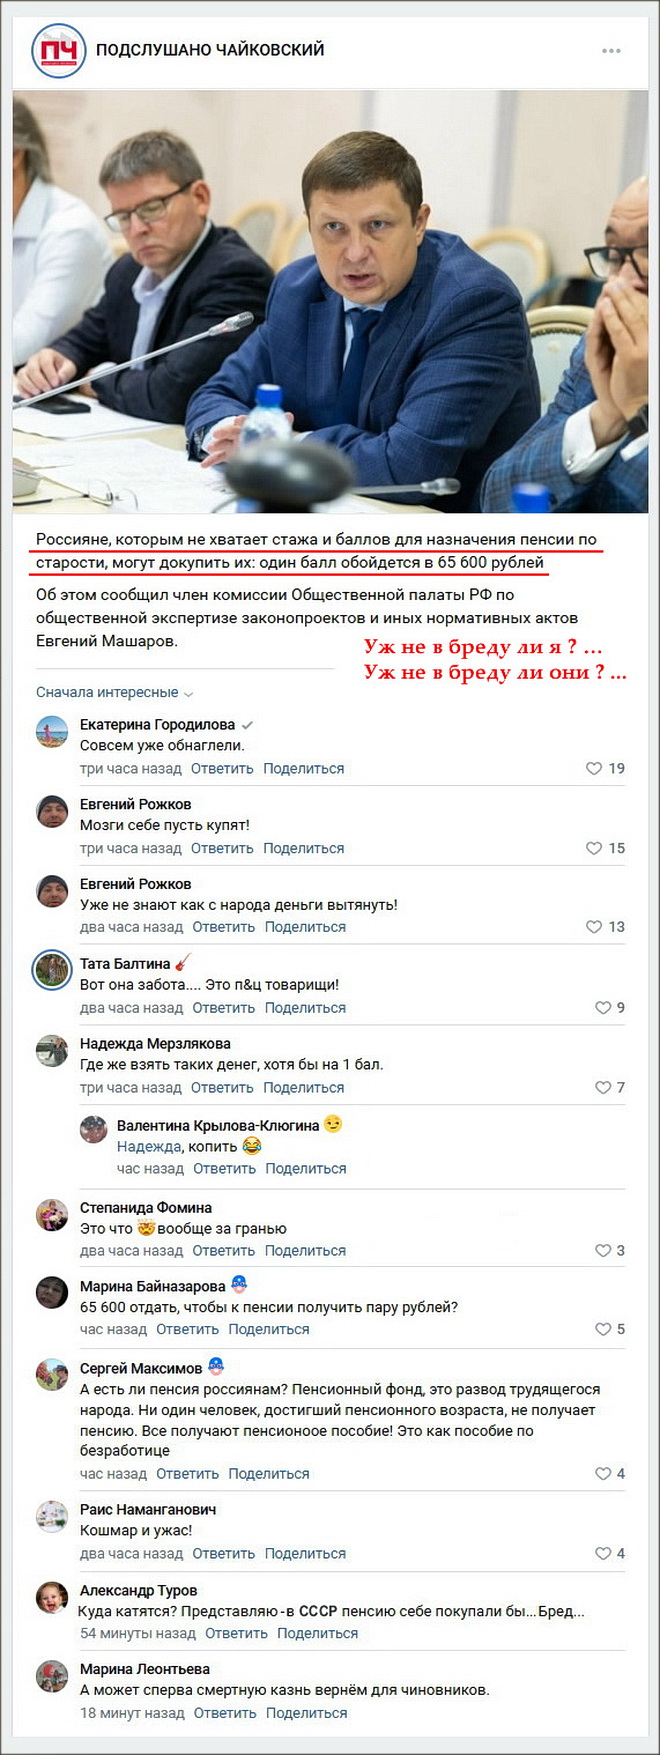660x1755 pixels.
Task: Like Раис Наманганович's comment via heart icon
Action: pos(603,1553)
